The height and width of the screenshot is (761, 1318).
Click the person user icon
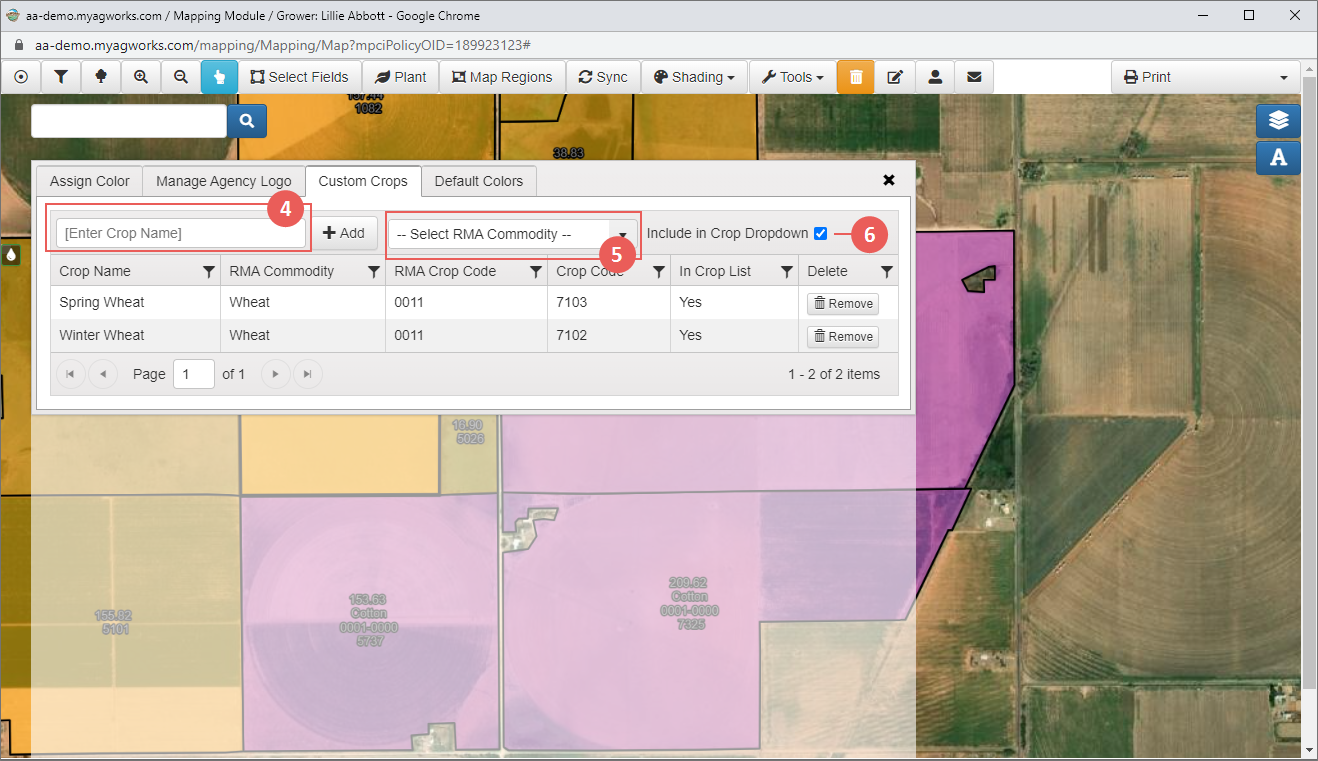(935, 77)
